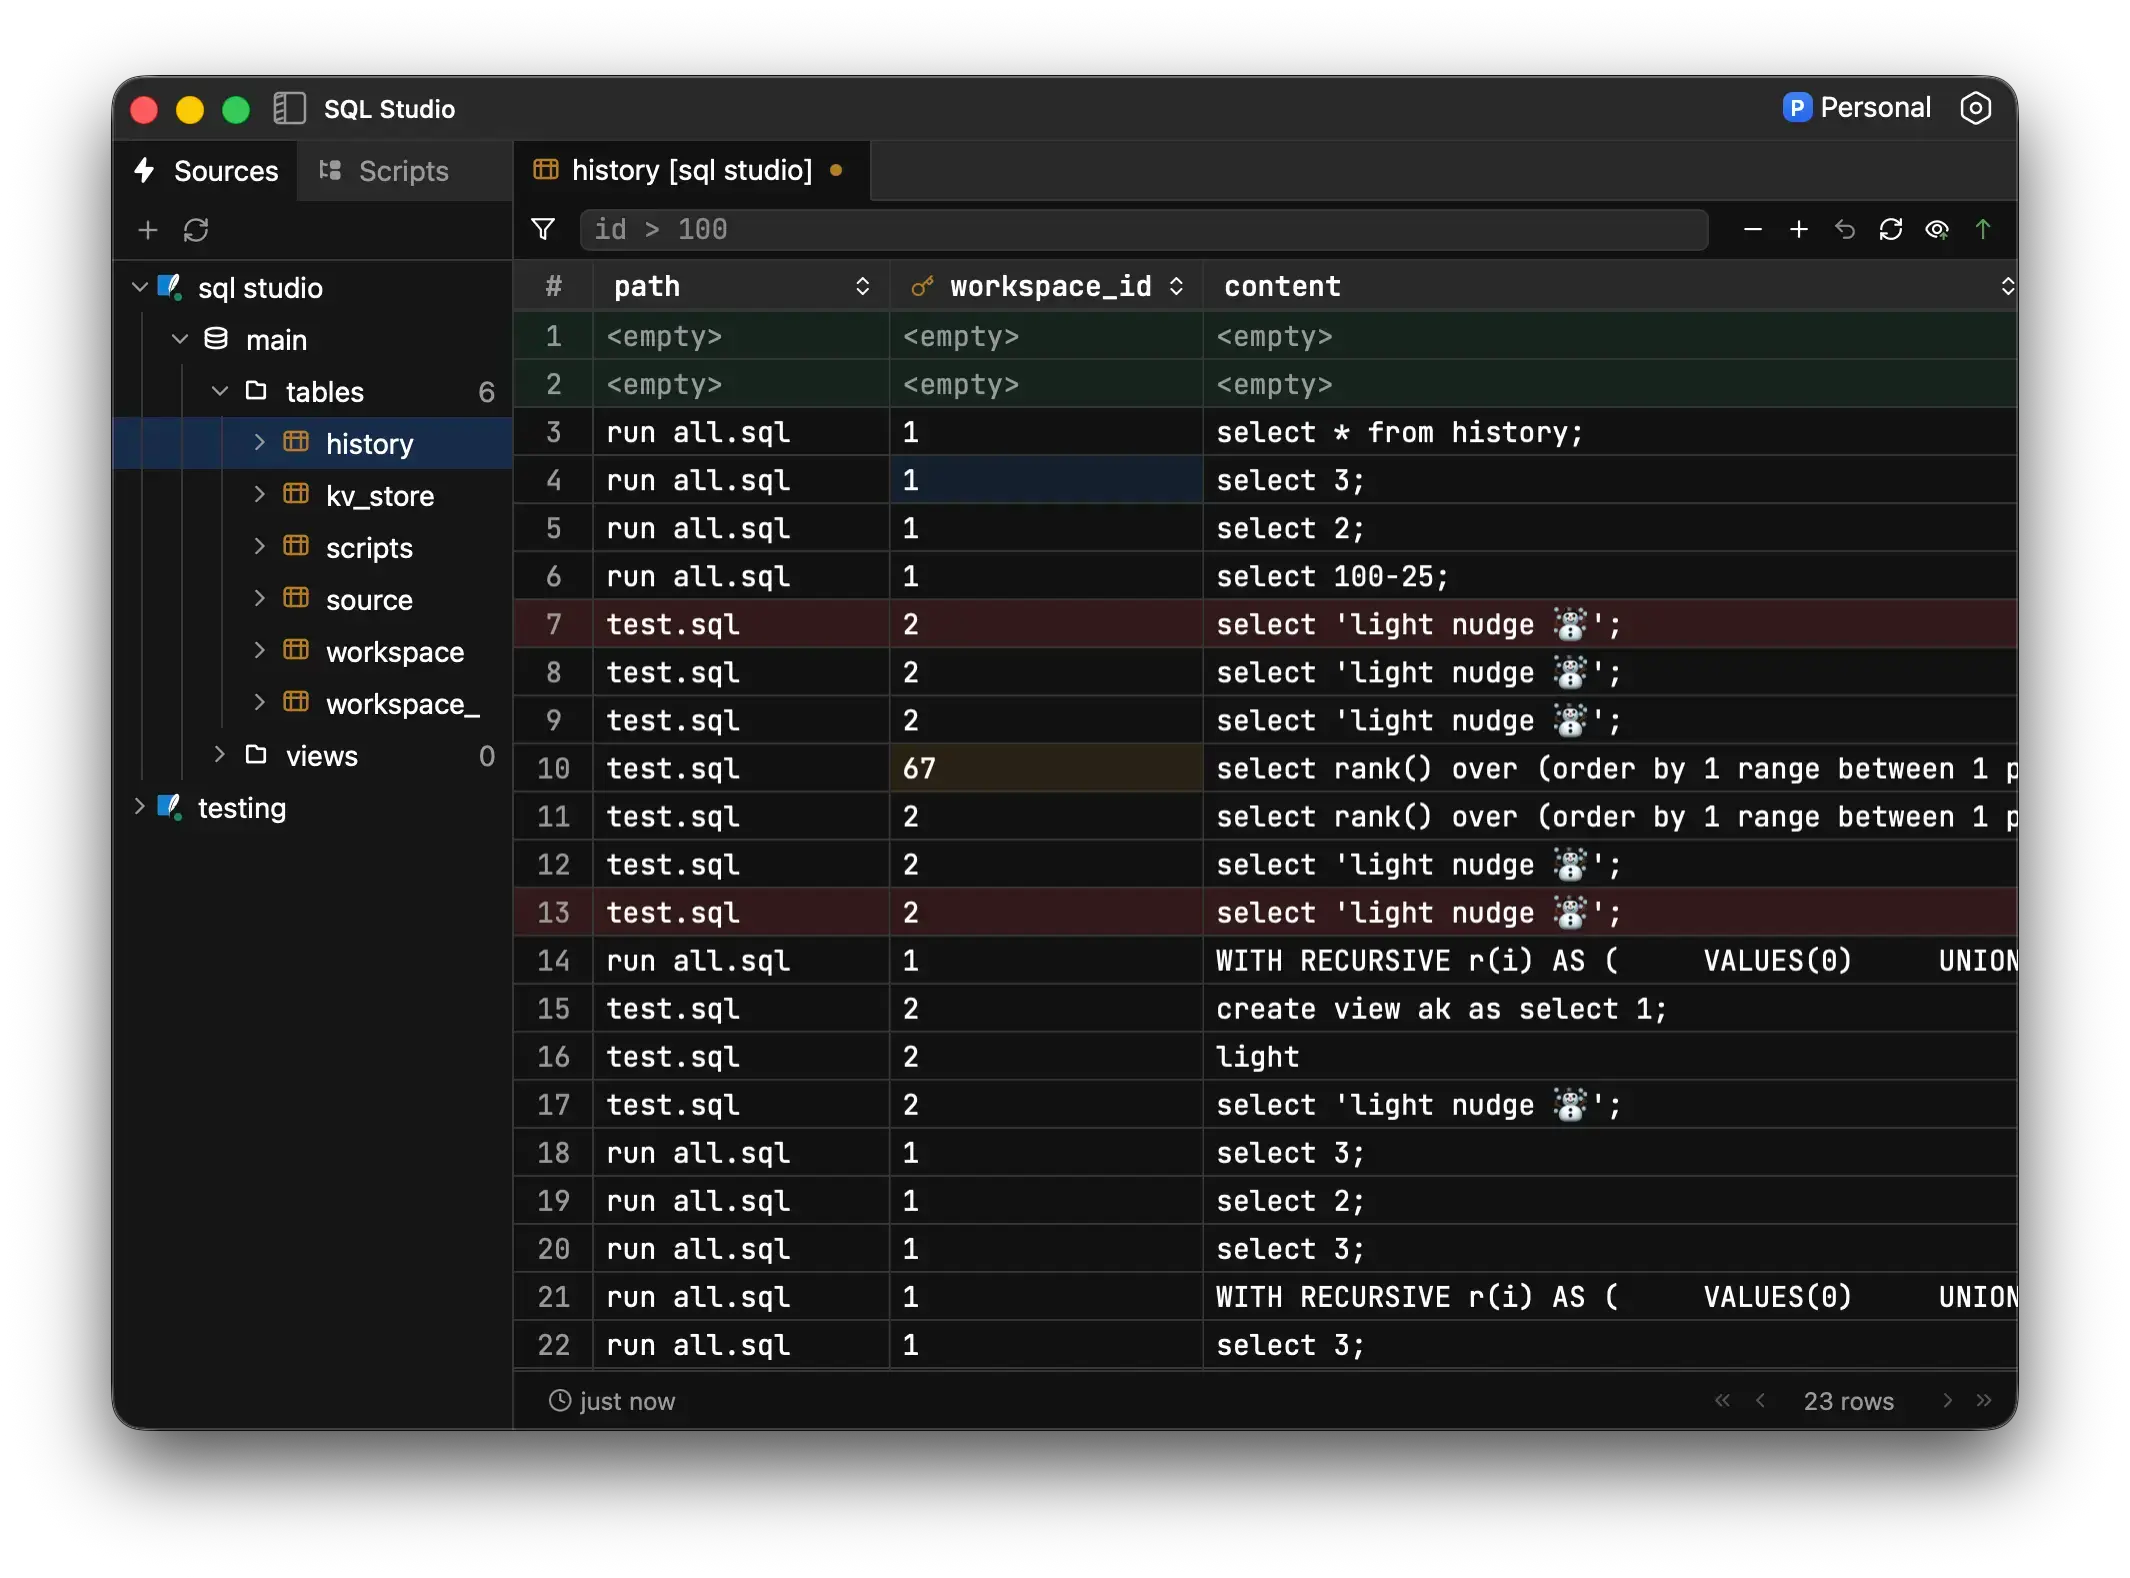The image size is (2130, 1578).
Task: Toggle the eye preview icon in the toolbar
Action: click(1936, 230)
